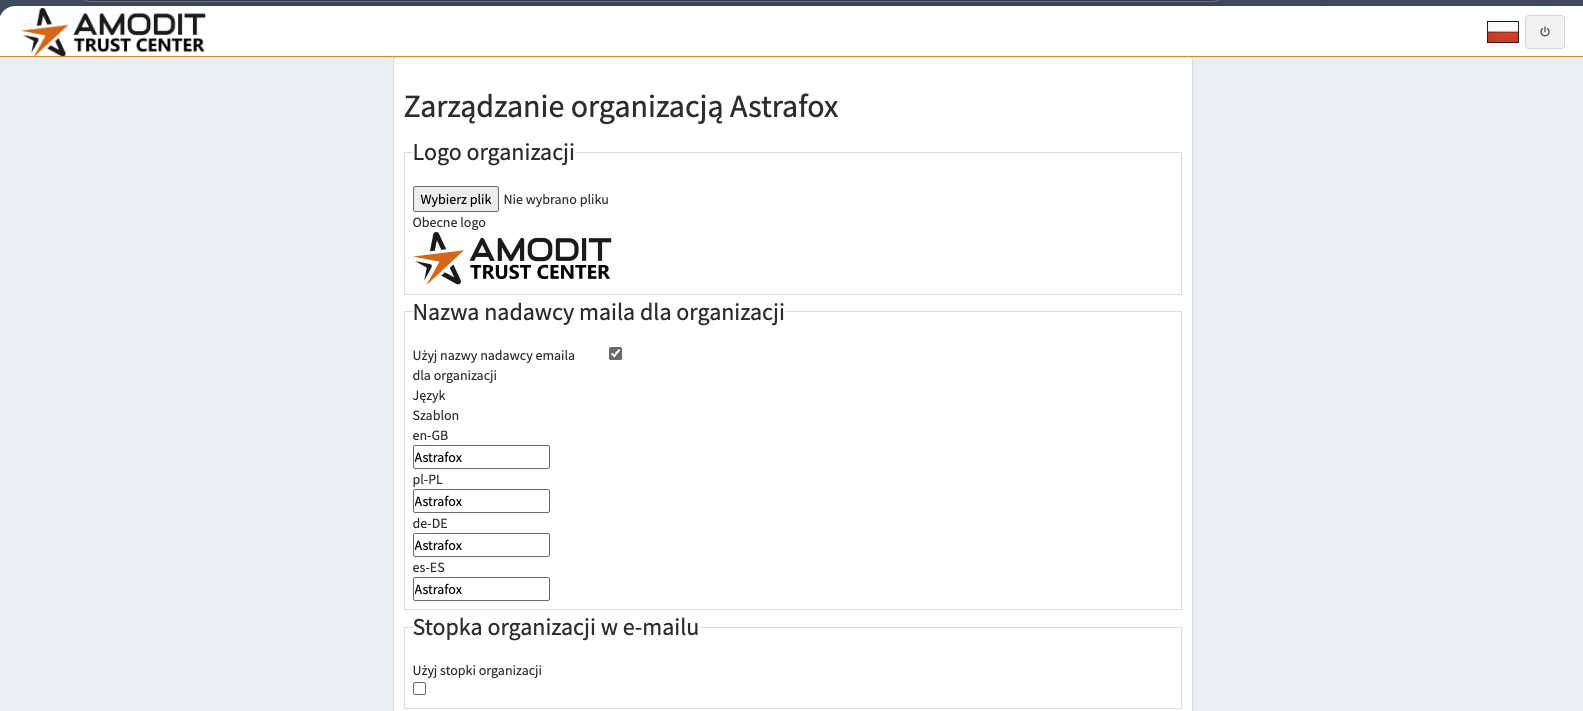Click the "Obecne logo" label

pos(449,223)
